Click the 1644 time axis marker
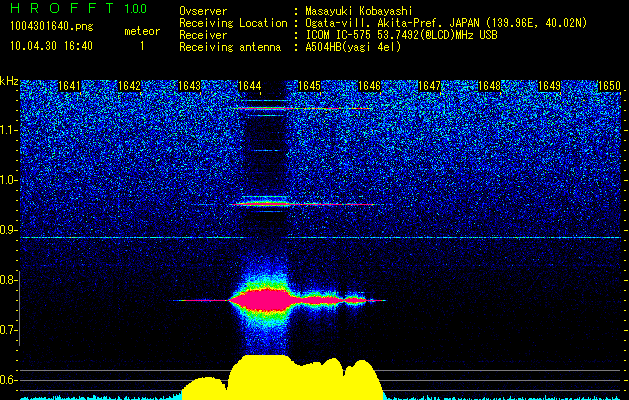This screenshot has width=629, height=400. click(250, 86)
